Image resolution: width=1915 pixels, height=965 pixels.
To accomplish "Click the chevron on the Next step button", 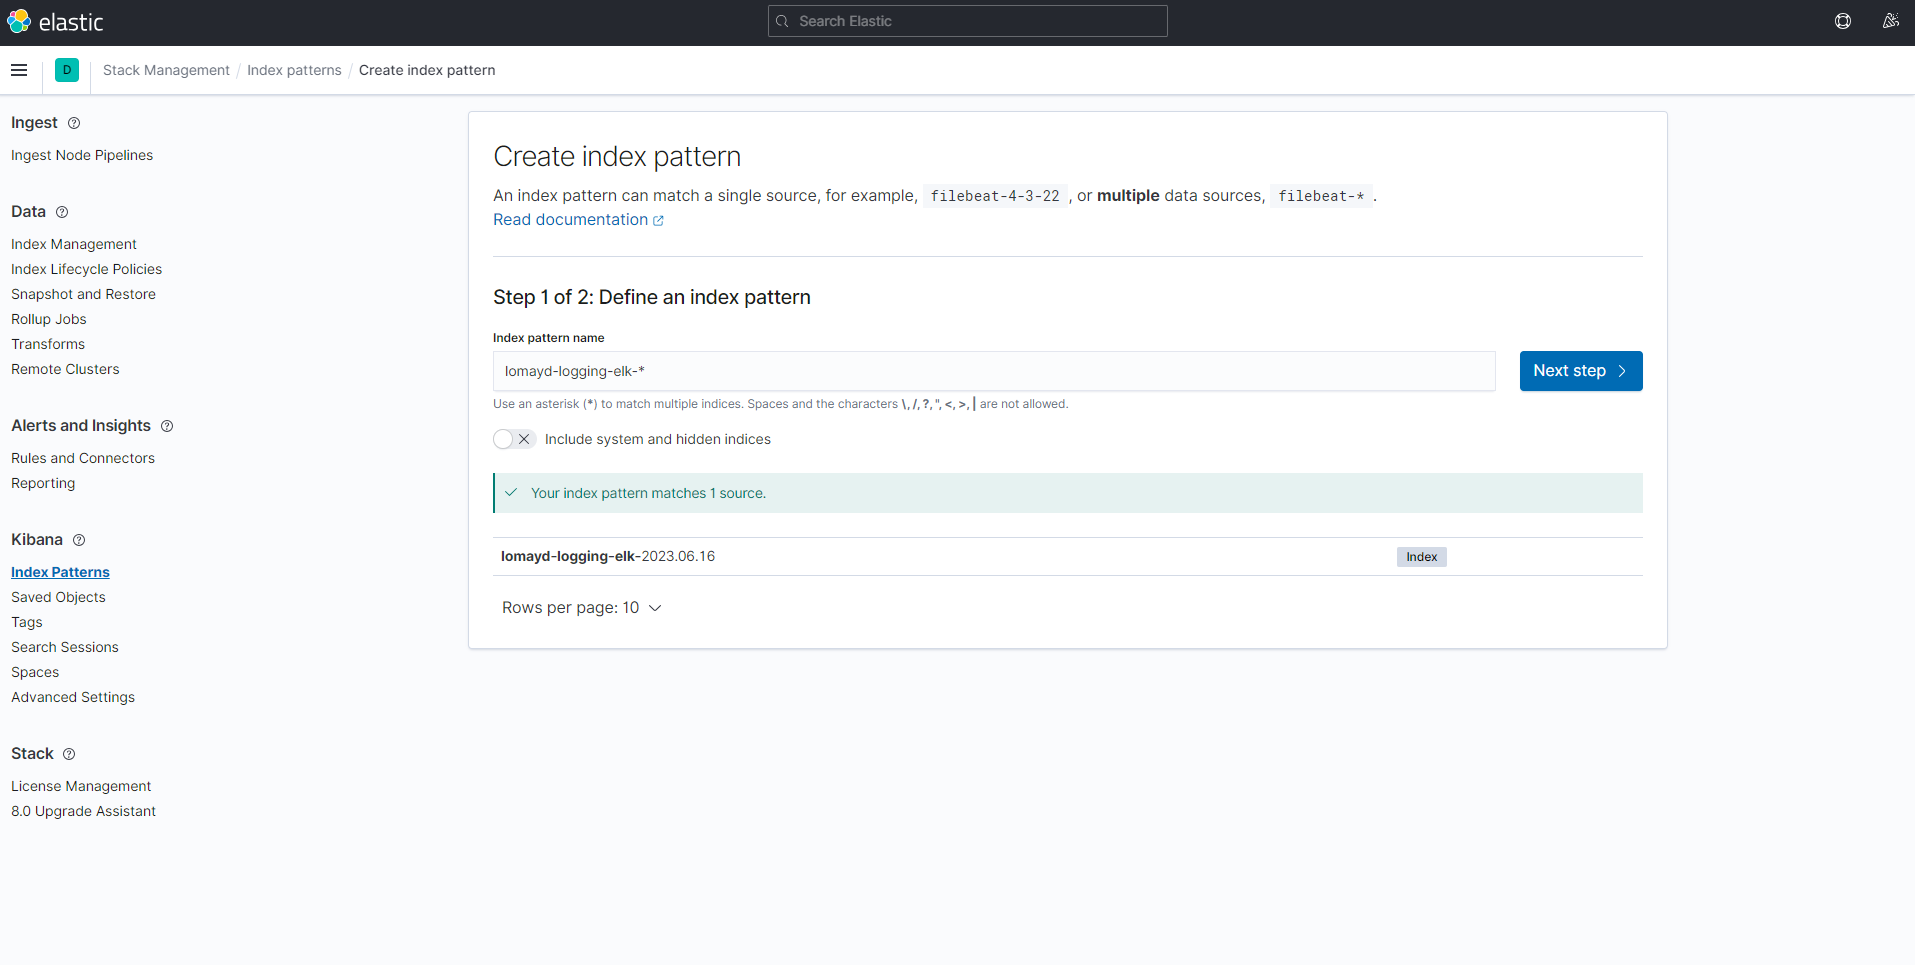I will 1620,371.
